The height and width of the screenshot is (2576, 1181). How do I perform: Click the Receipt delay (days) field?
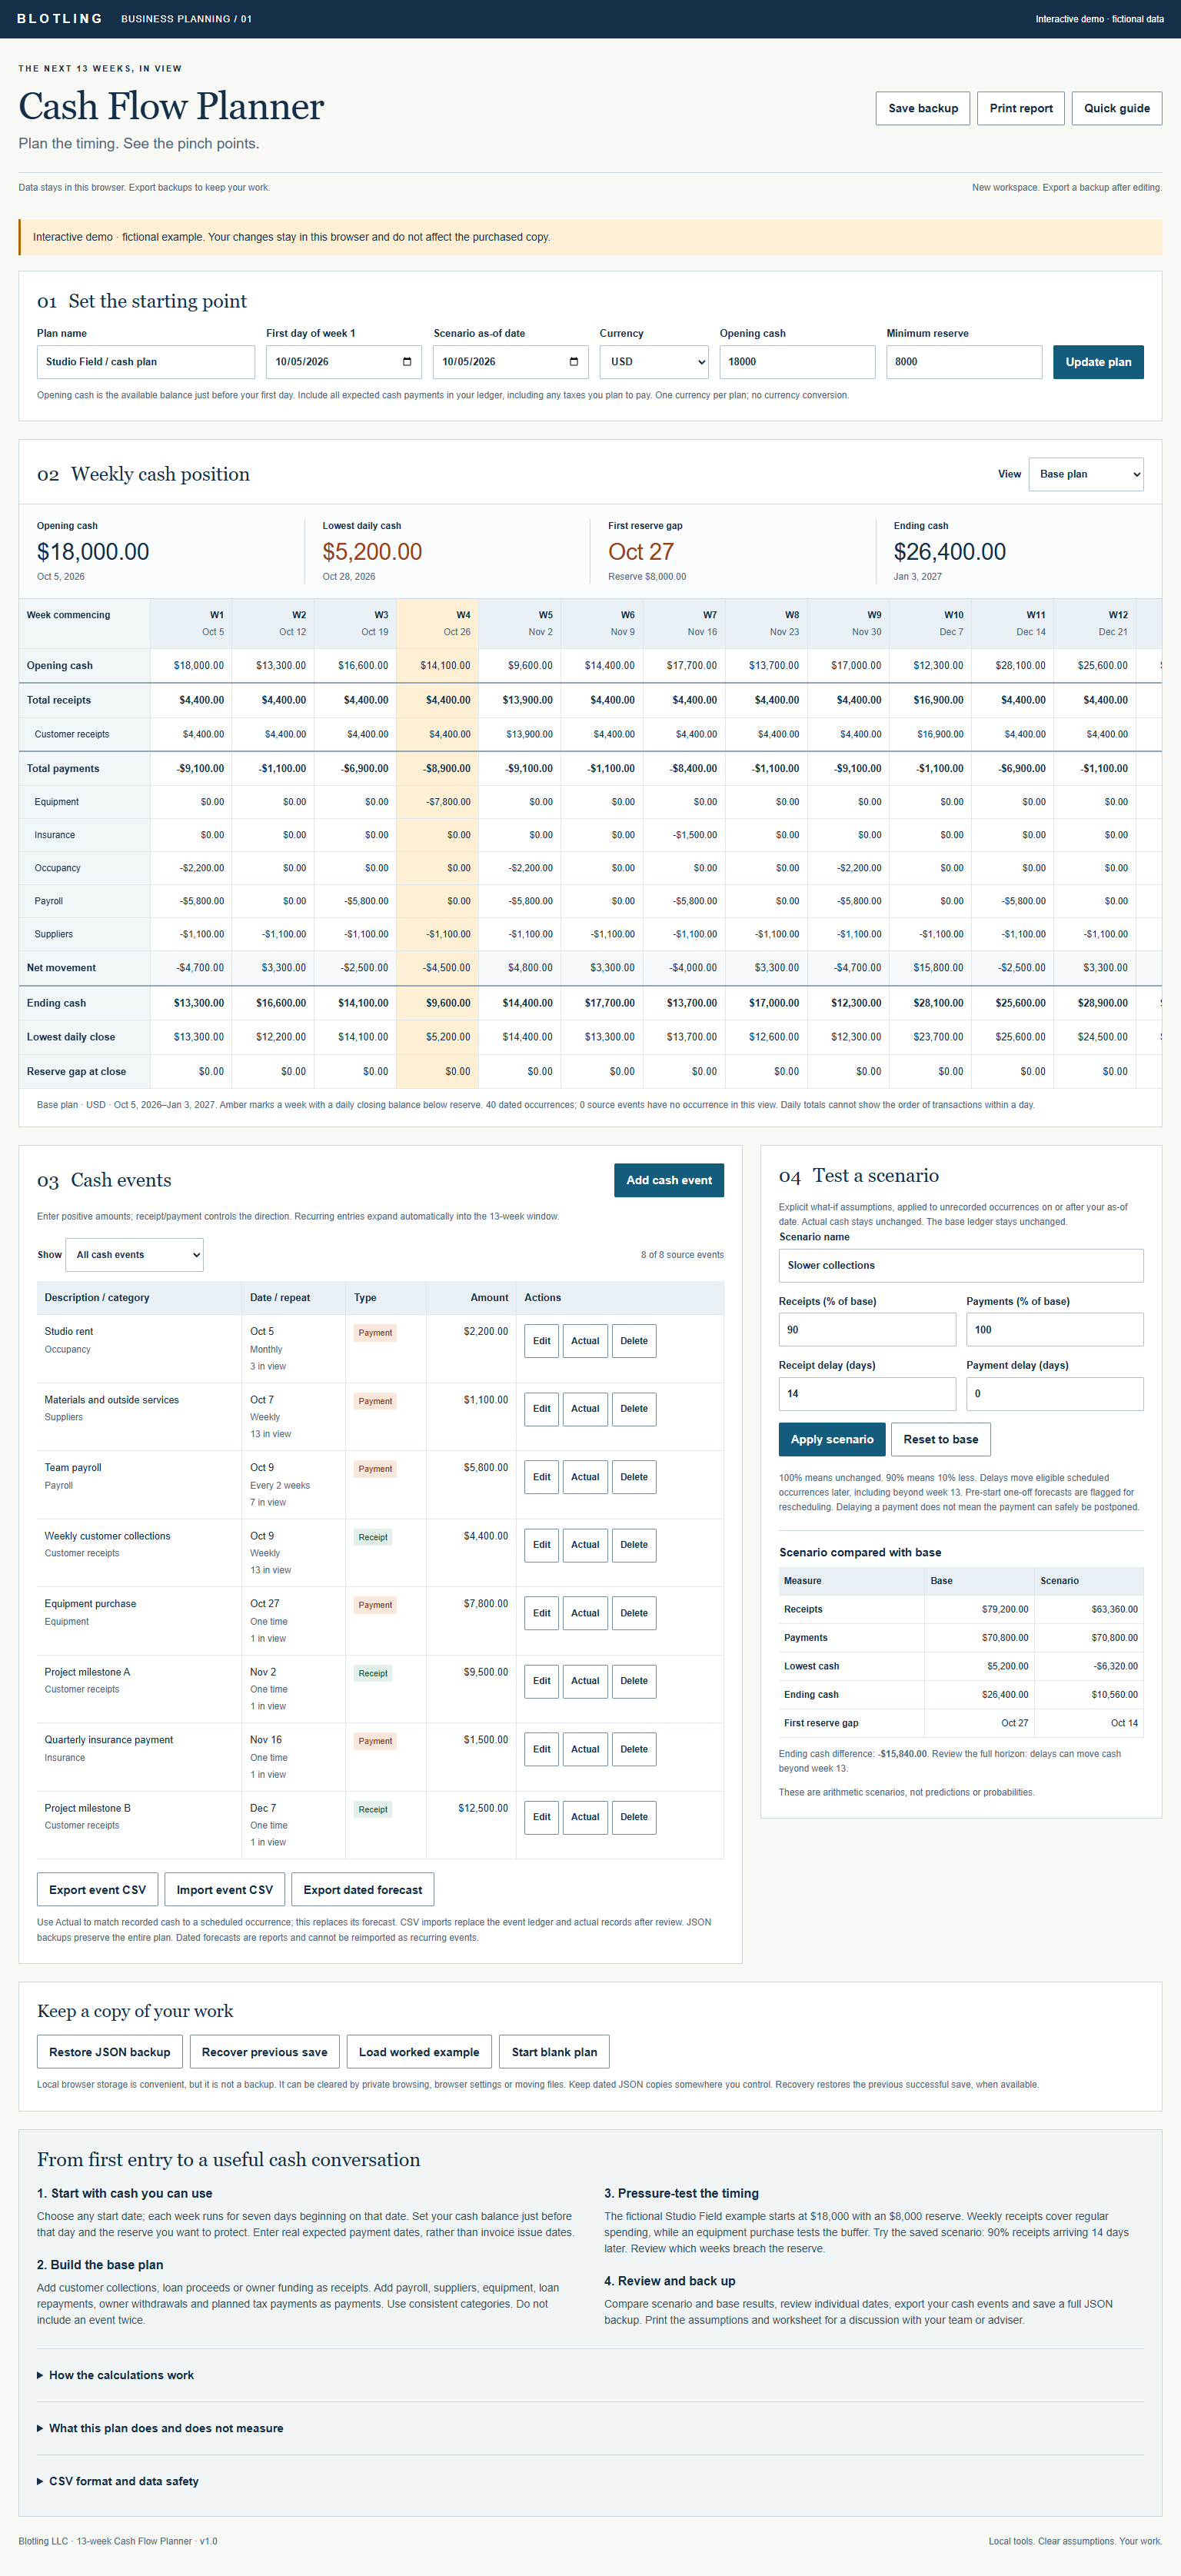(867, 1394)
